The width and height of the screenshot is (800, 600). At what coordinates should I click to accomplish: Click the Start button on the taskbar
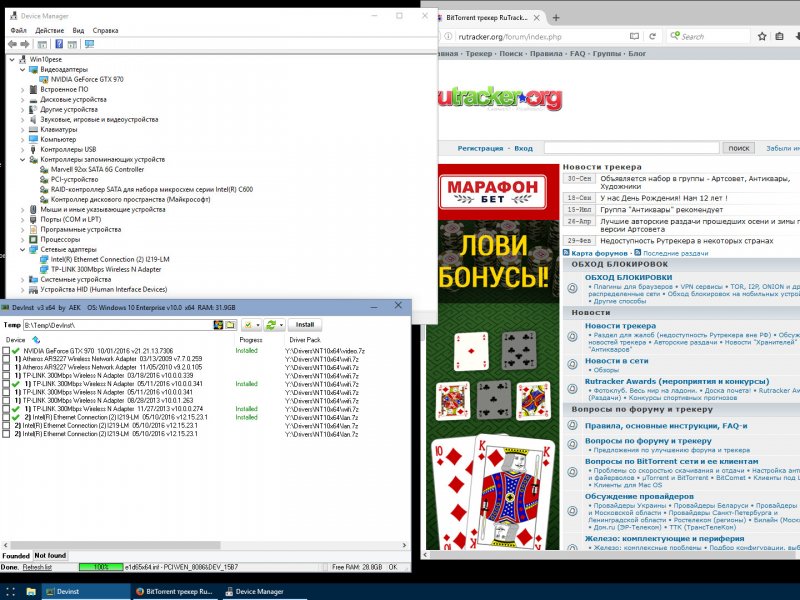pos(10,591)
